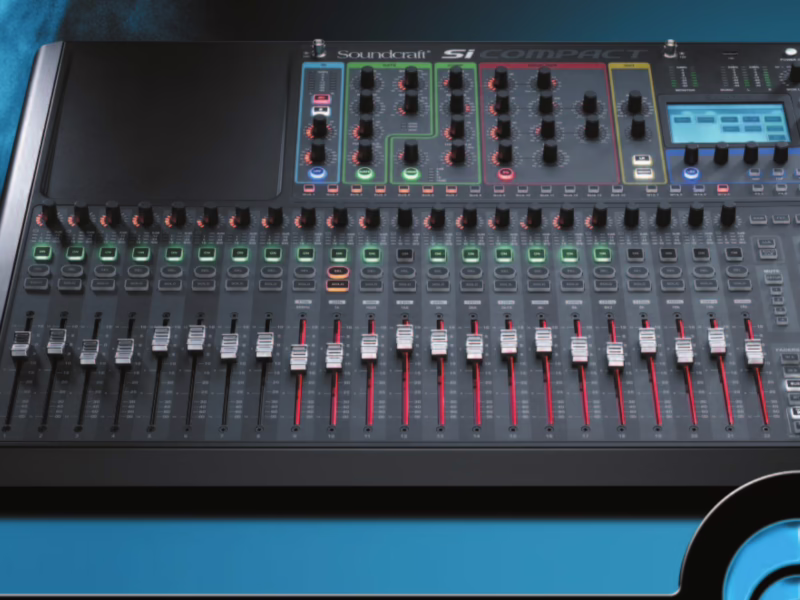This screenshot has height=600, width=800.
Task: Touch the HPF frequency knob above blue HPF button
Action: 318,151
